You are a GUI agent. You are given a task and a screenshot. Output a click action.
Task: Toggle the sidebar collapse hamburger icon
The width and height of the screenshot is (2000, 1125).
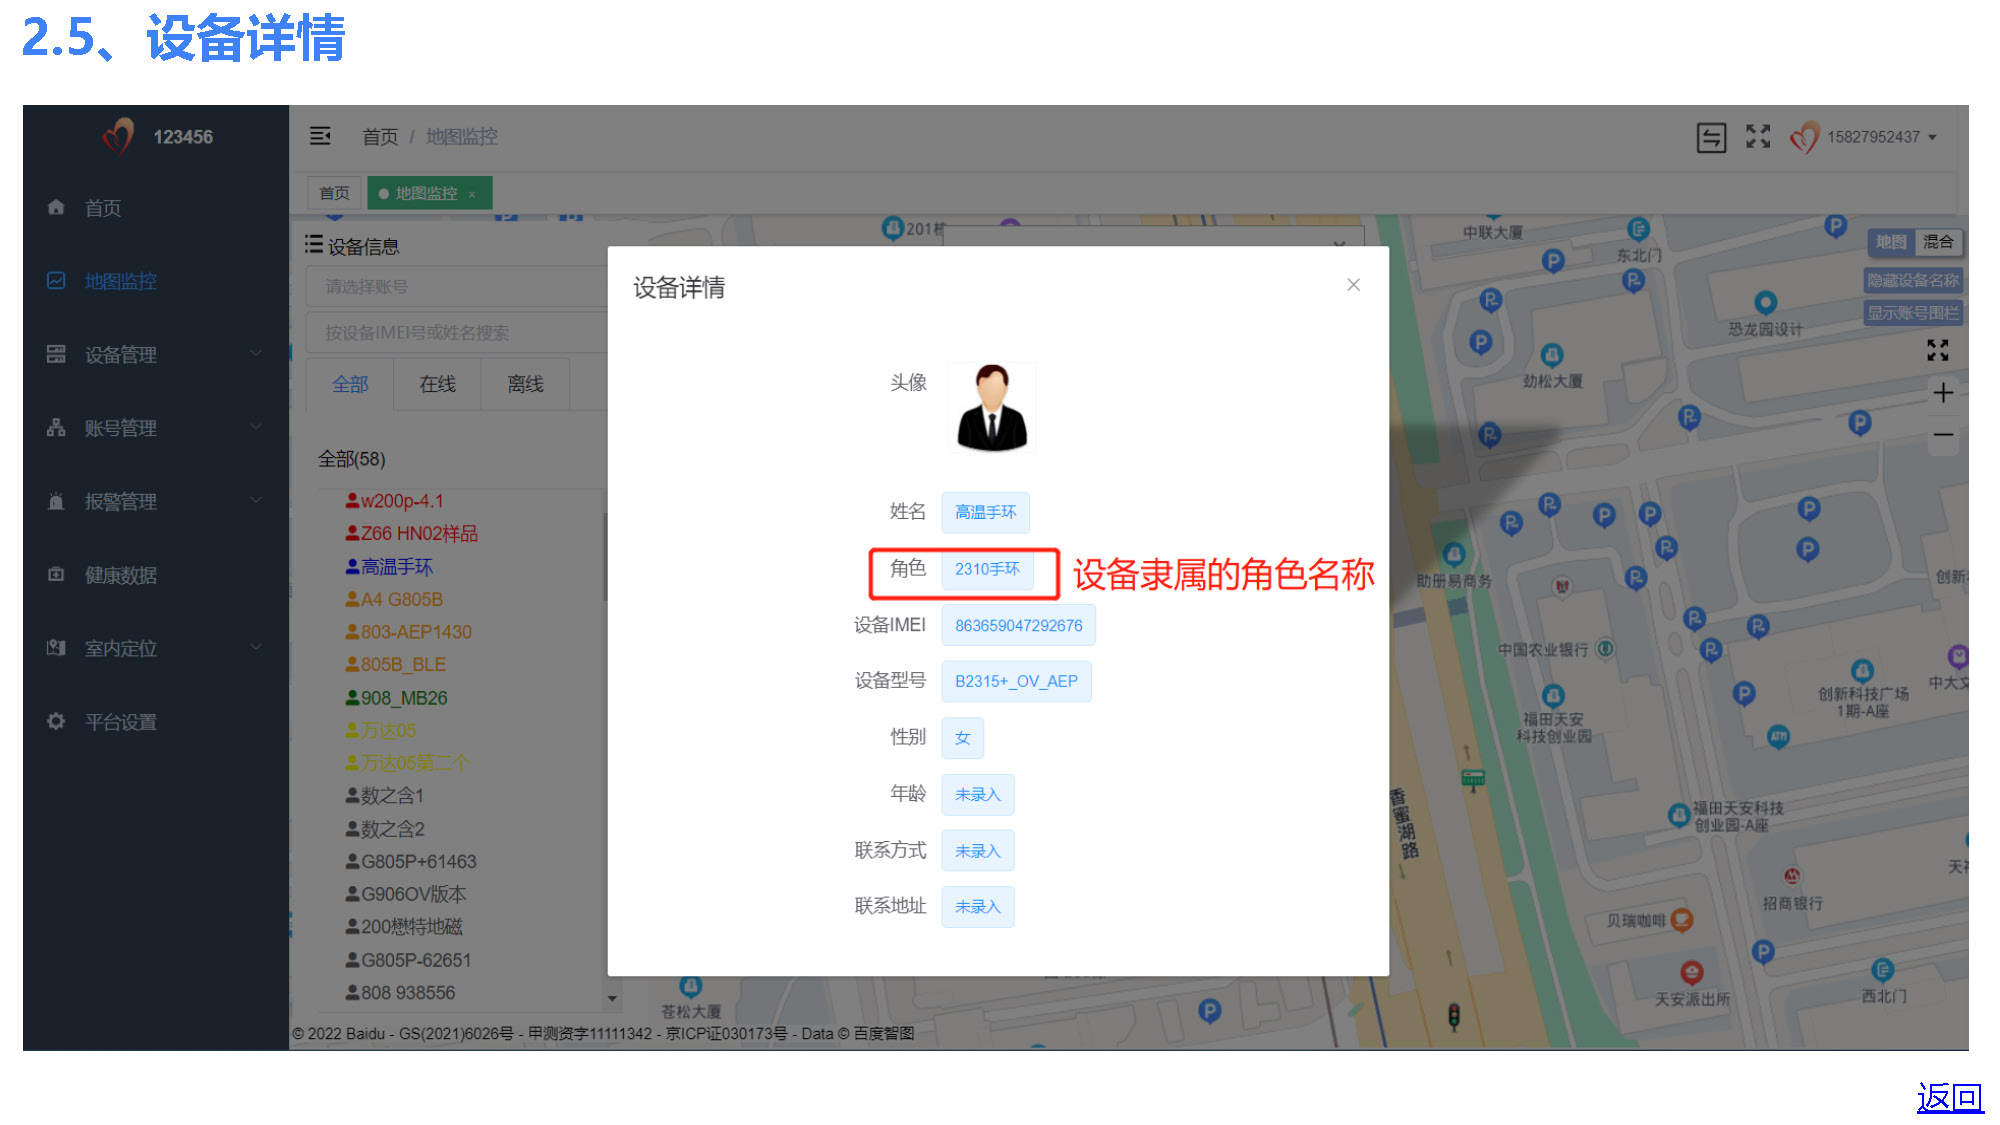320,136
